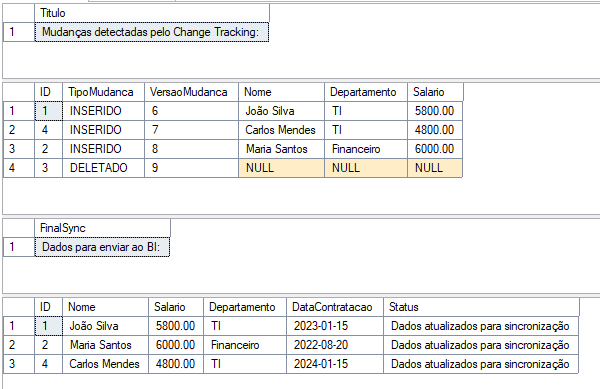Select the TipoMudanca column header
The width and height of the screenshot is (600, 389).
coord(103,92)
